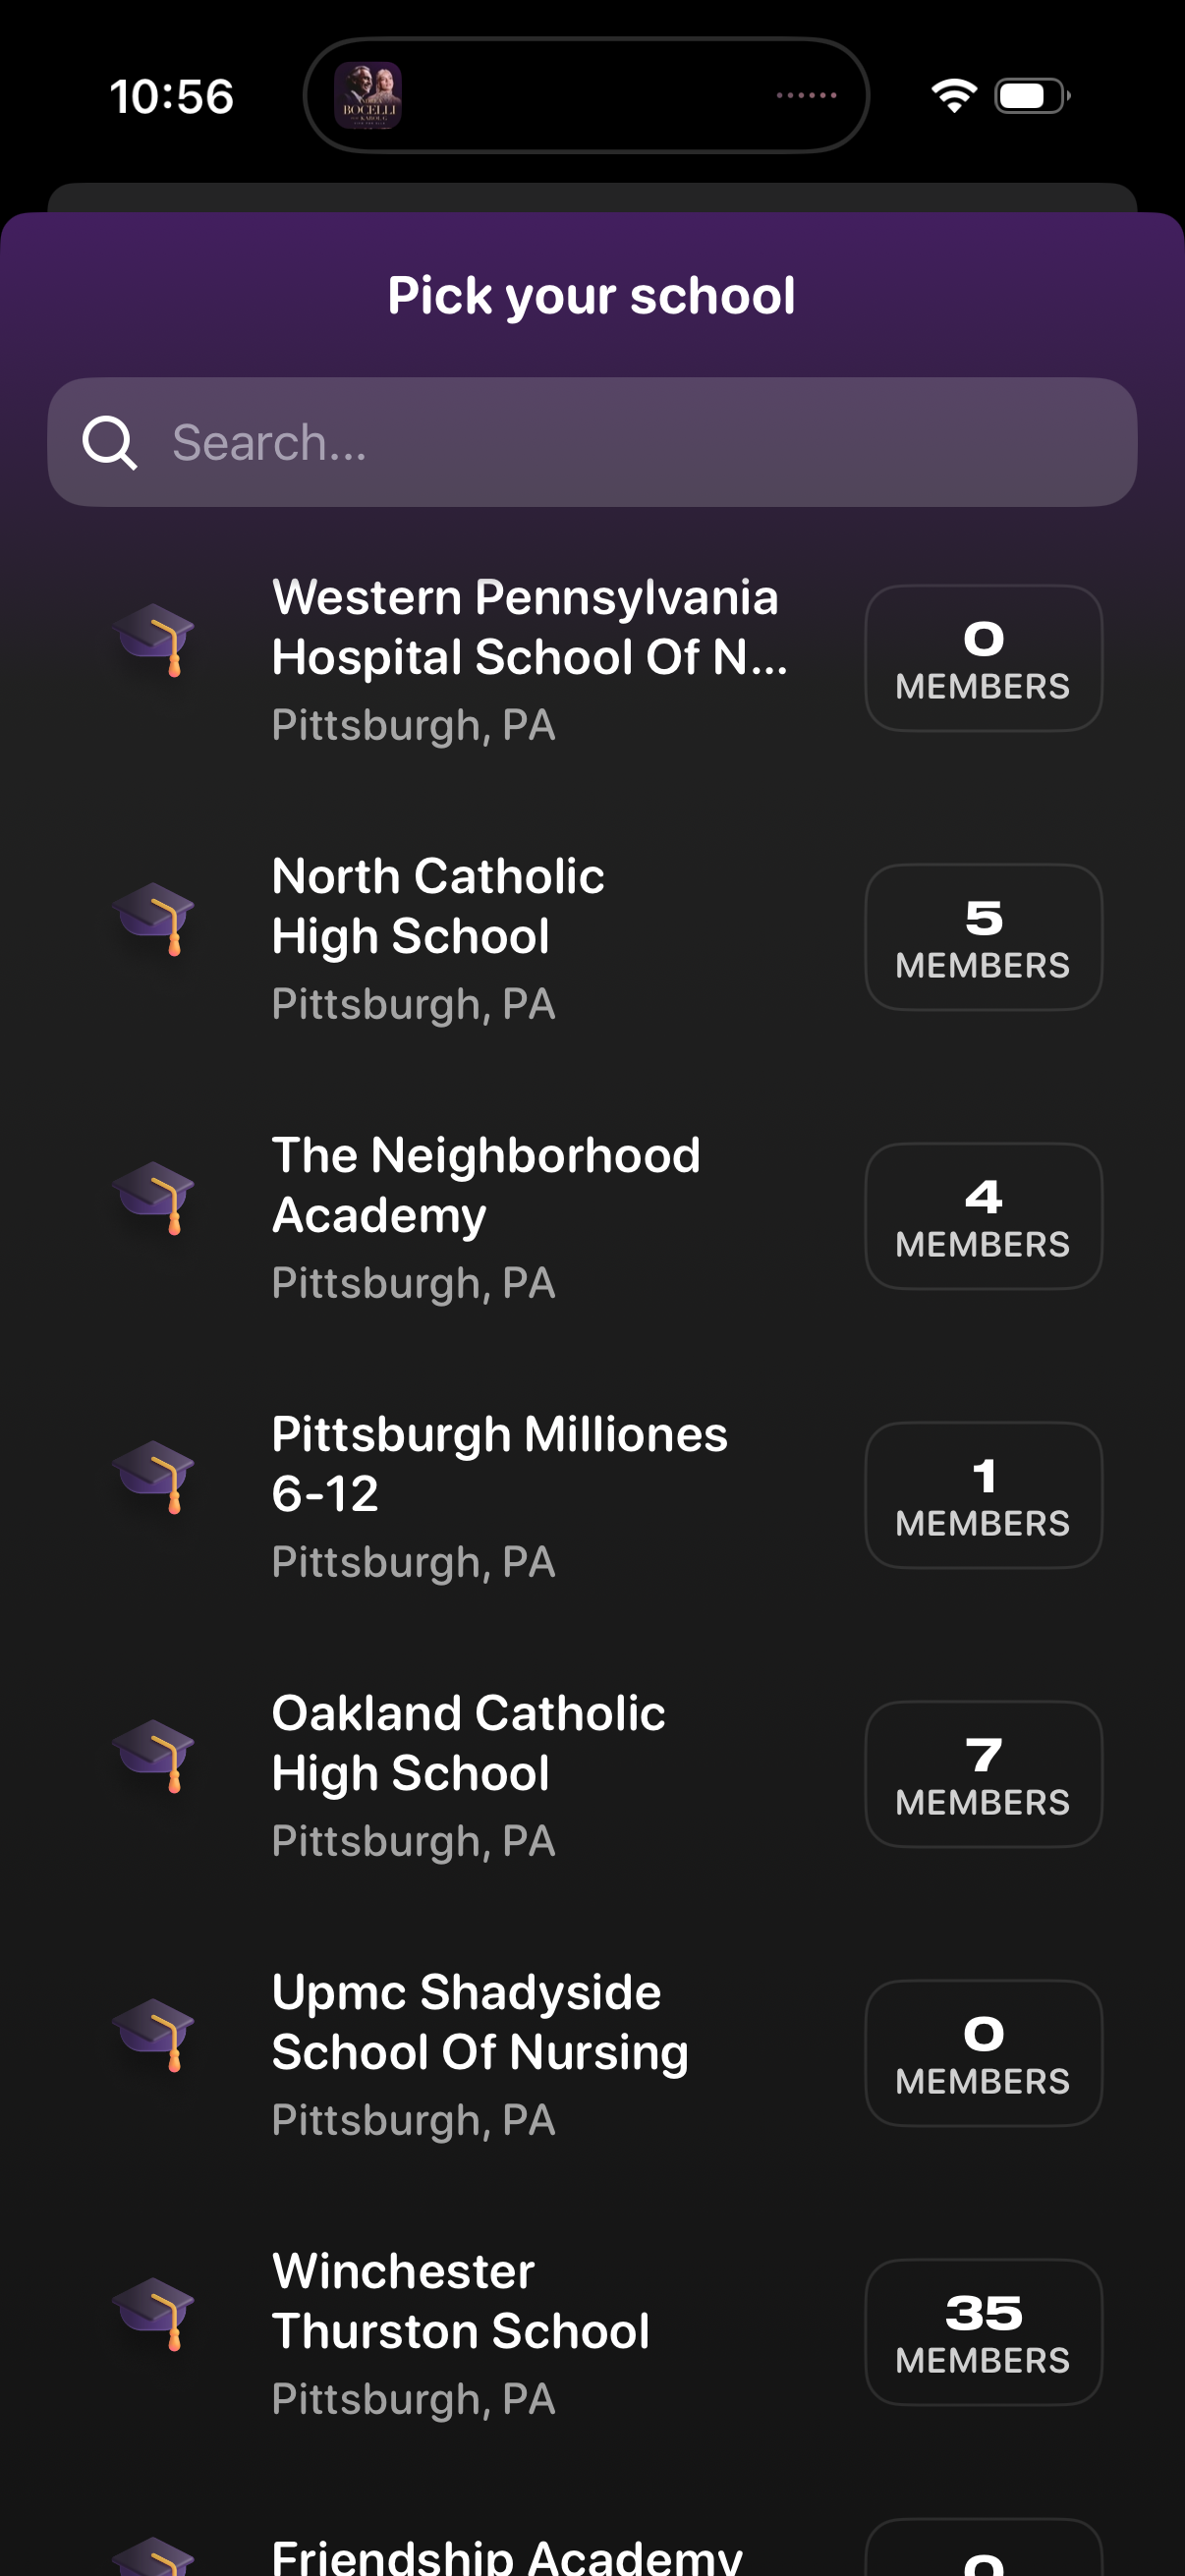1185x2576 pixels.
Task: Tap the 5 Members badge
Action: pyautogui.click(x=983, y=937)
